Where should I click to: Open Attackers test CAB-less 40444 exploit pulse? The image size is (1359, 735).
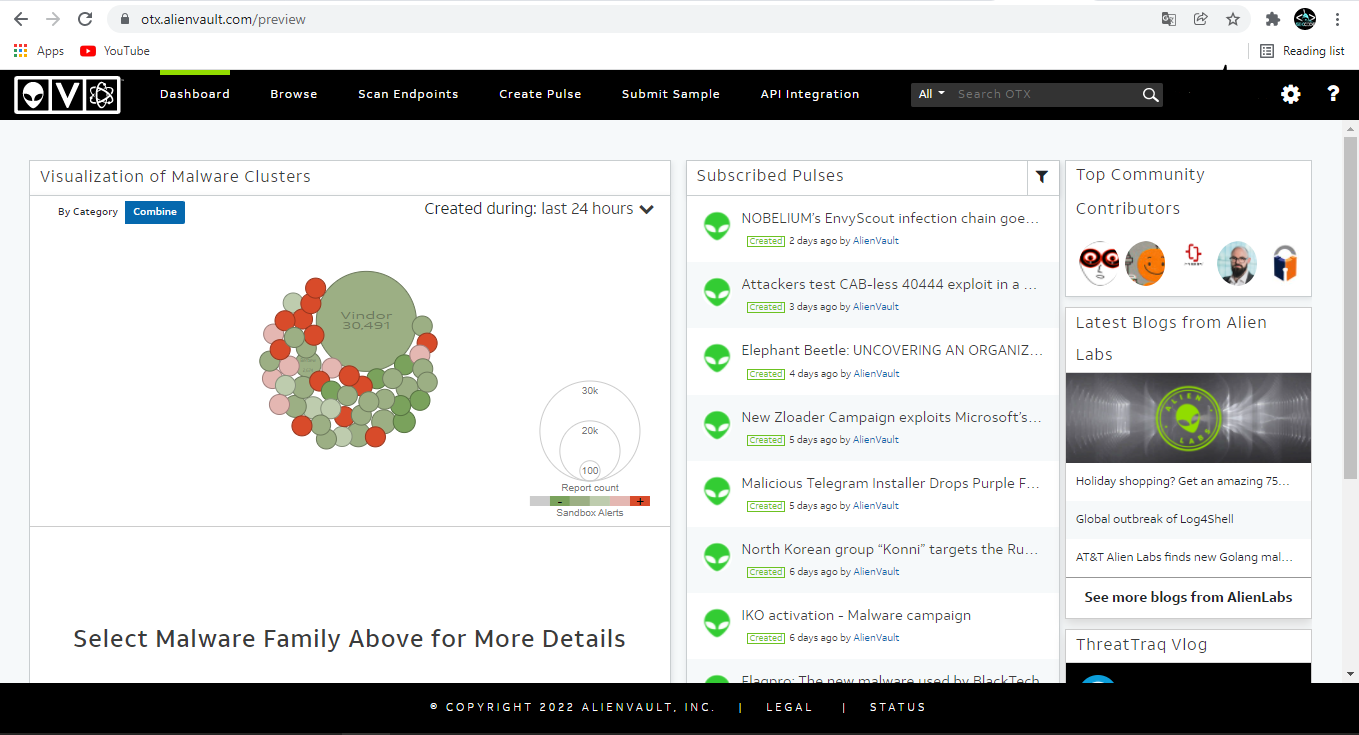tap(891, 284)
